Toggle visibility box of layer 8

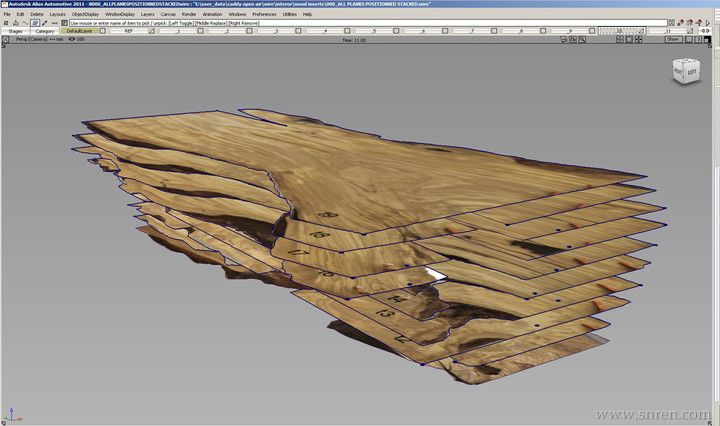pyautogui.click(x=543, y=31)
